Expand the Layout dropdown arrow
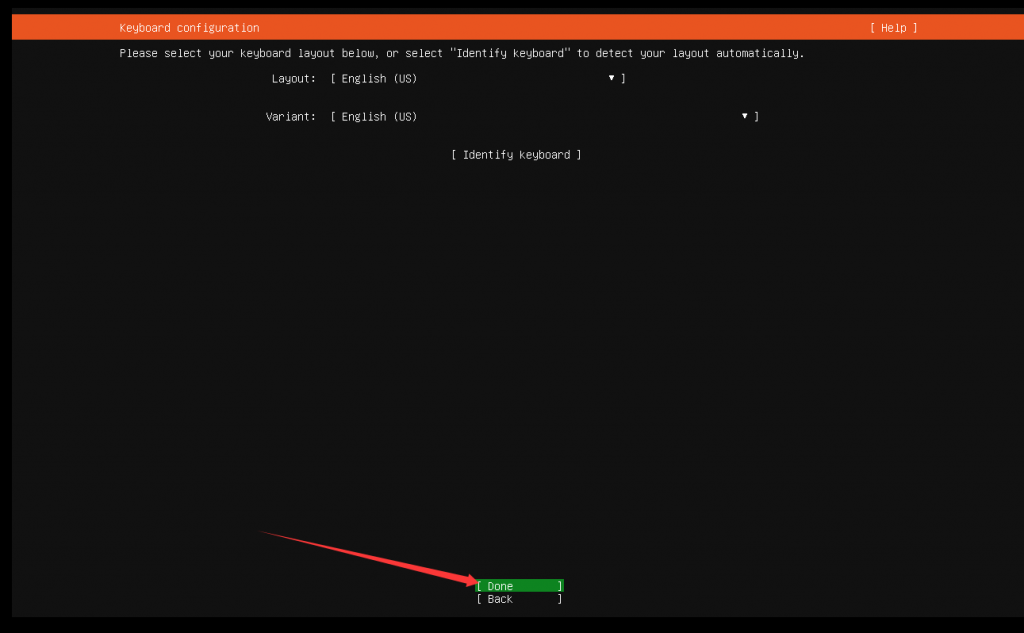The width and height of the screenshot is (1024, 633). pos(611,78)
